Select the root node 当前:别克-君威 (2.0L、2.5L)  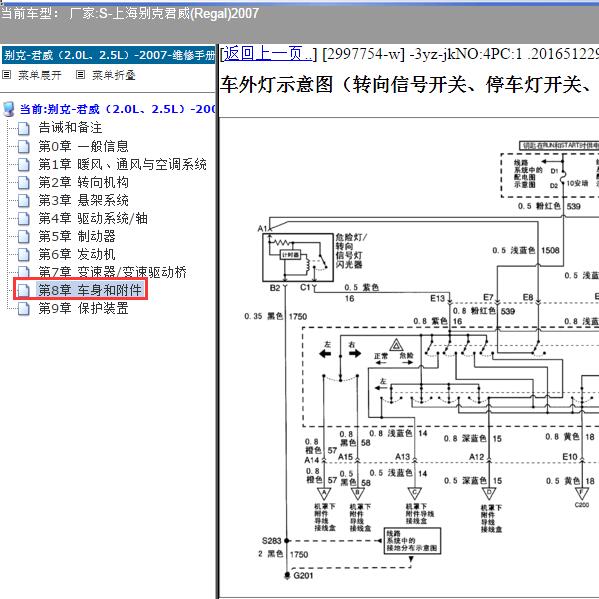click(117, 109)
